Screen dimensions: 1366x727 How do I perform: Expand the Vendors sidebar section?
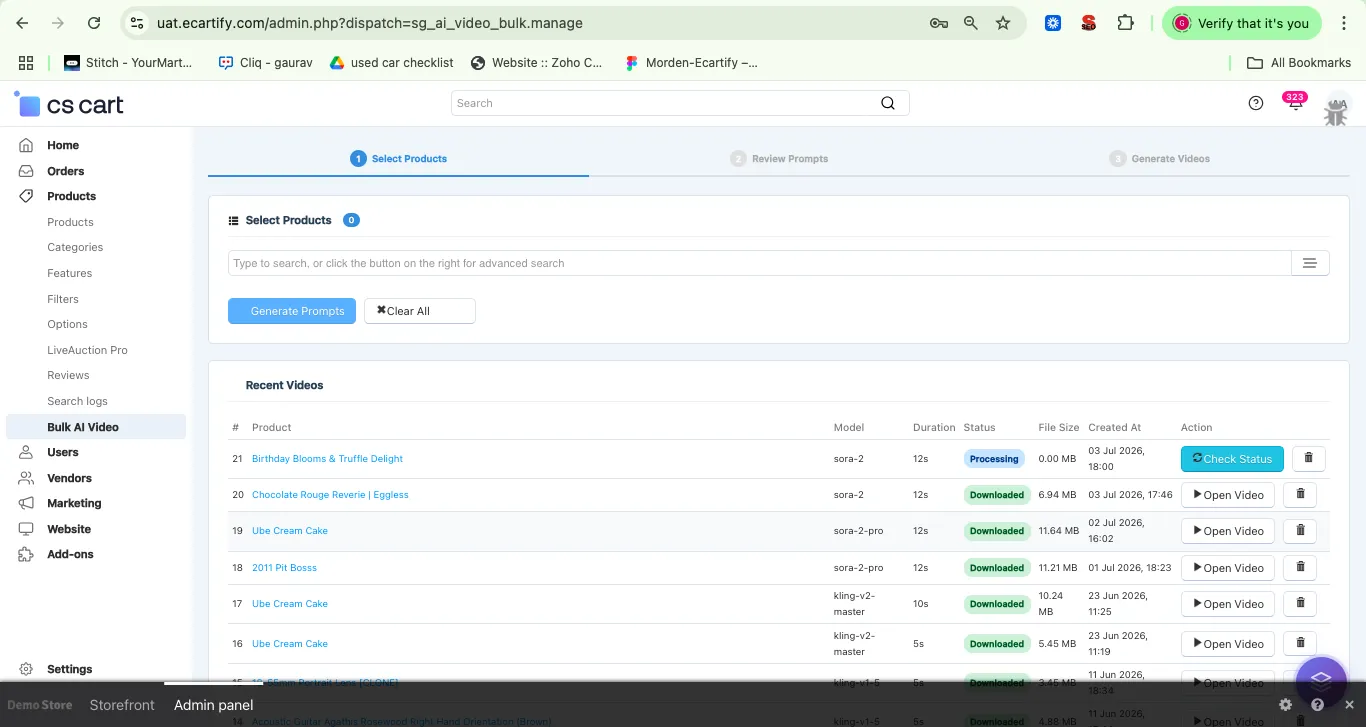click(x=69, y=478)
